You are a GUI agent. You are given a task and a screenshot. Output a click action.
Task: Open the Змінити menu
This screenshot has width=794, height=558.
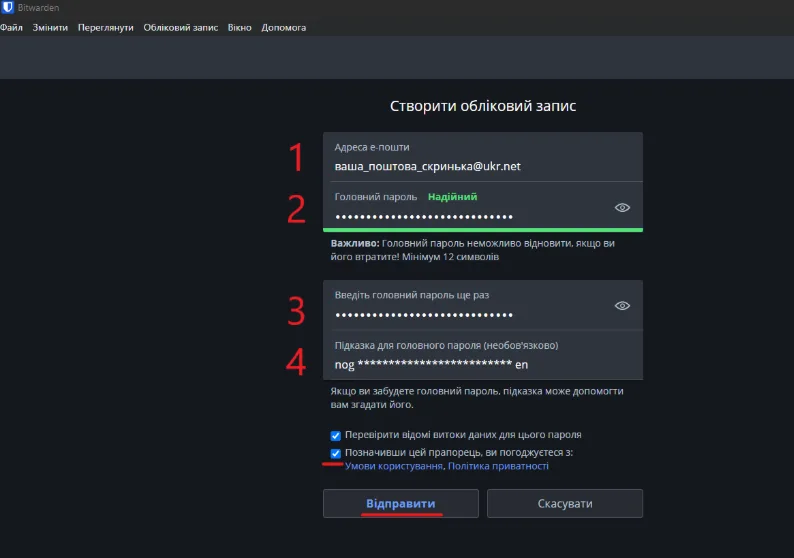50,27
